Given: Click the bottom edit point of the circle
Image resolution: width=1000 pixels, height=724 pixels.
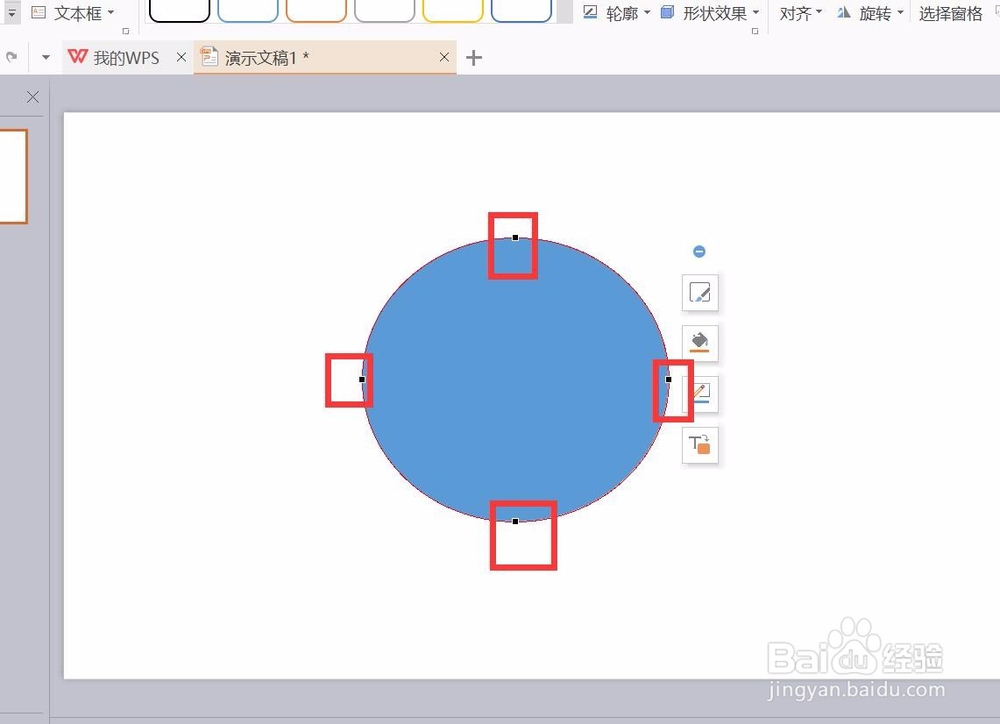Looking at the screenshot, I should click(x=515, y=521).
